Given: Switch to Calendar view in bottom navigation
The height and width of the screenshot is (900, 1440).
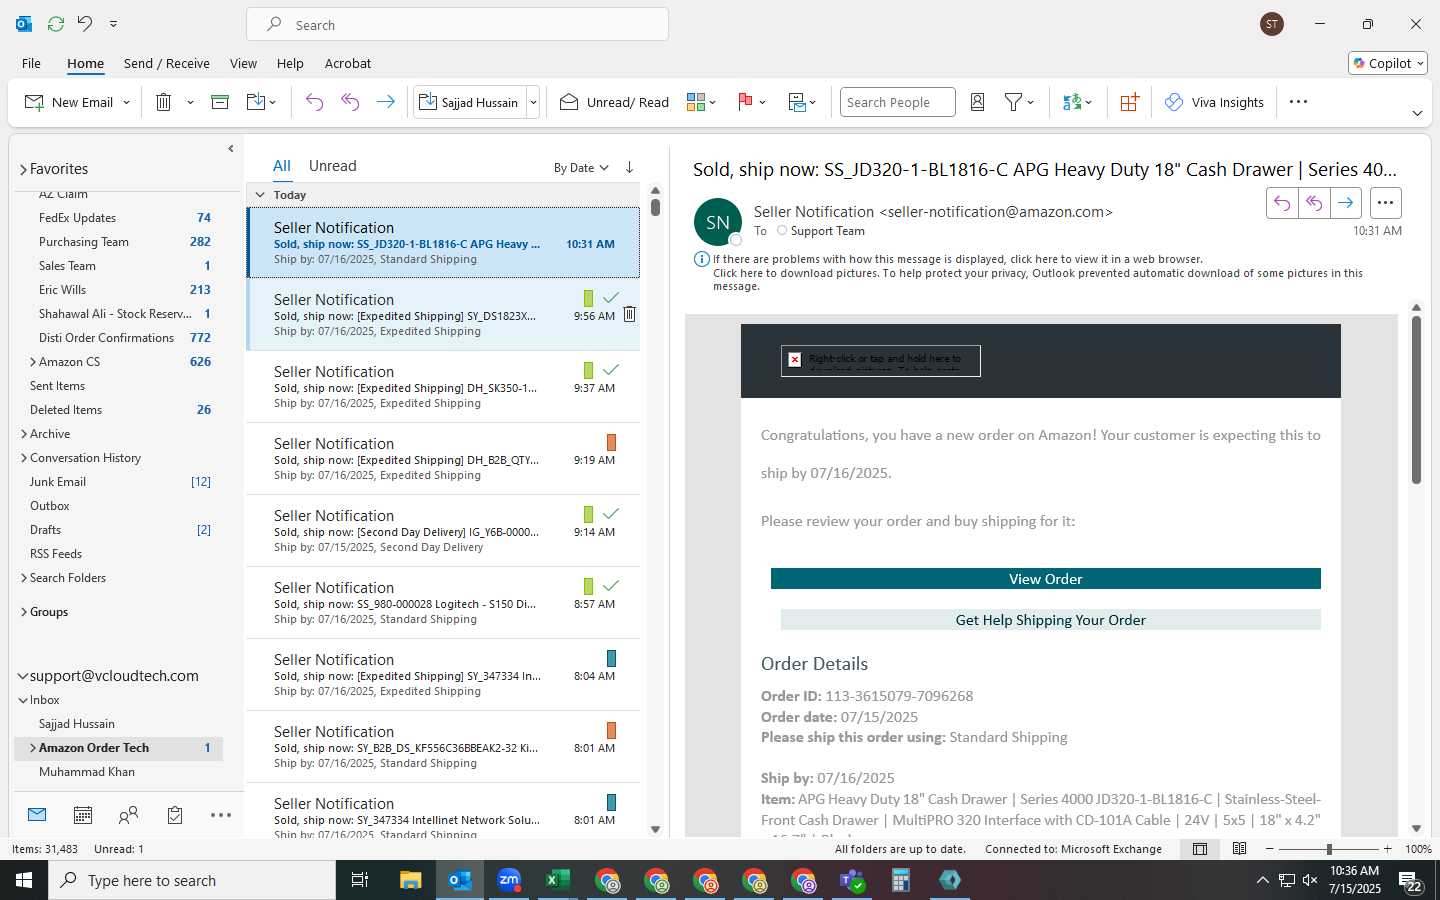Looking at the screenshot, I should pos(83,815).
